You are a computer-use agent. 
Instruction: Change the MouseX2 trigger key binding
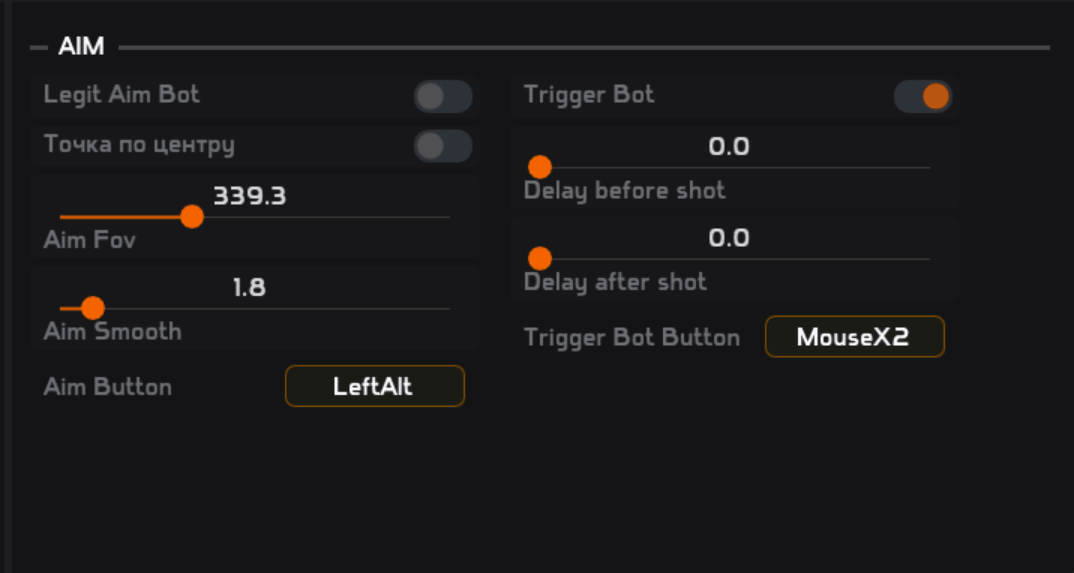[854, 337]
